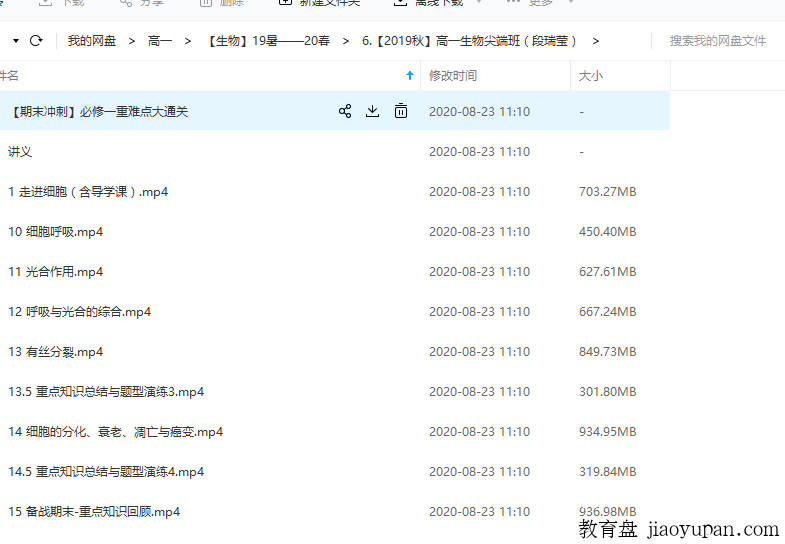Share the 【期末冲刺】必修一重难点大通关 folder
Image resolution: width=785 pixels, height=544 pixels.
[345, 111]
